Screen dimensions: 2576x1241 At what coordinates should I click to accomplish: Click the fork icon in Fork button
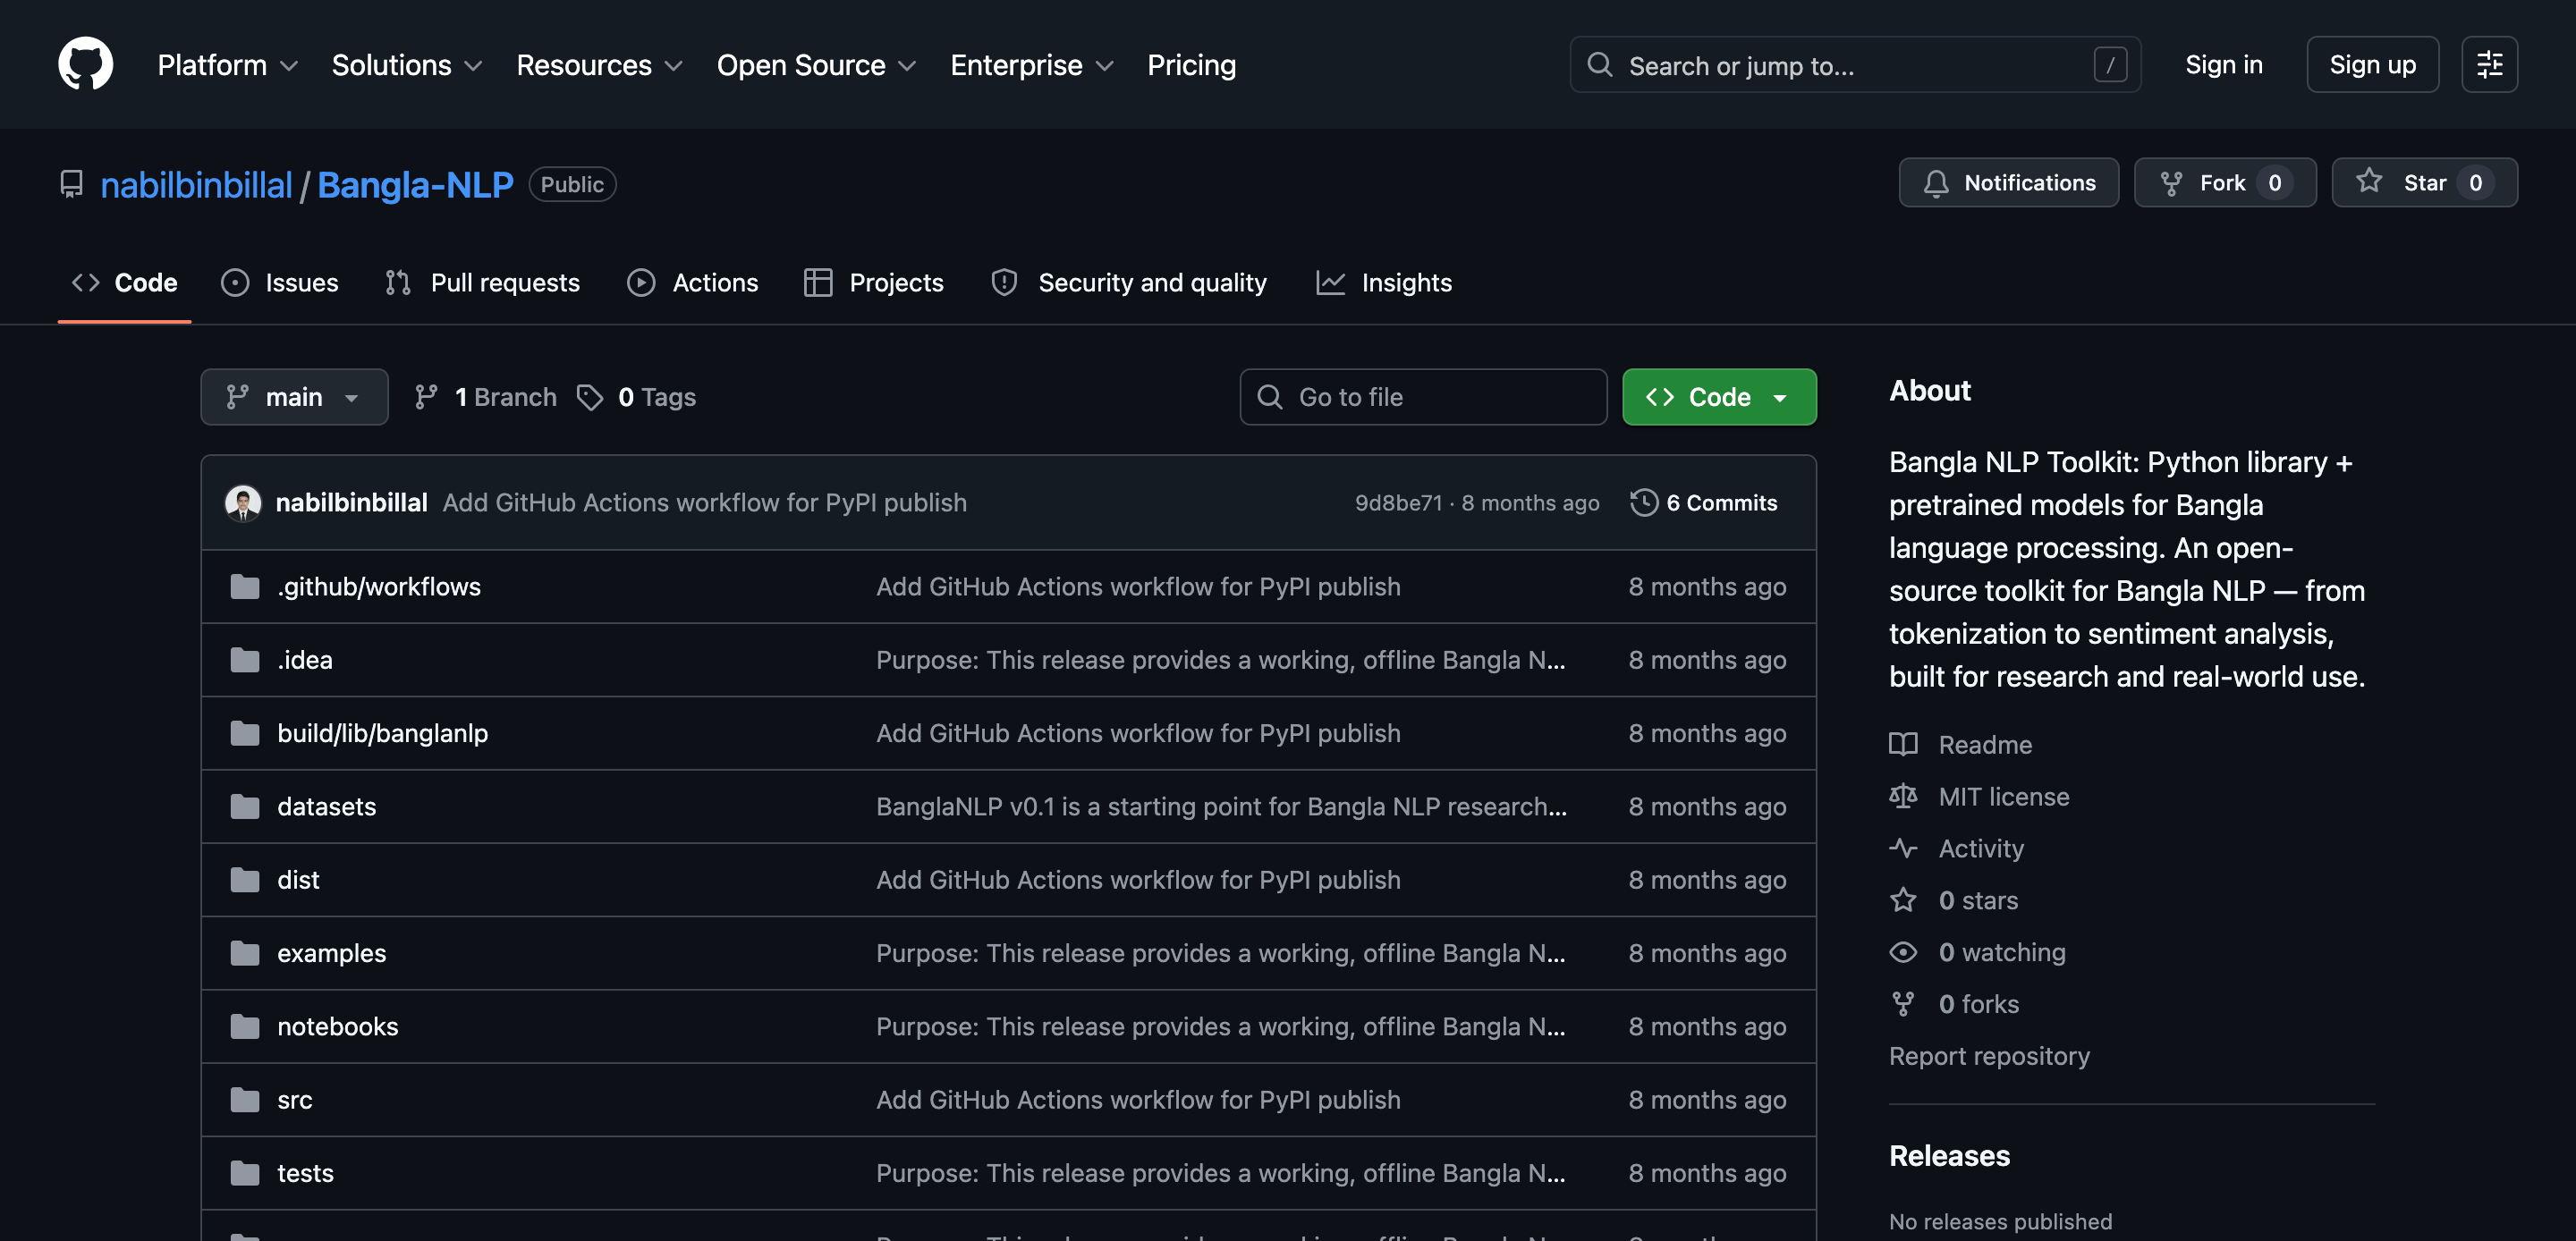point(2171,183)
